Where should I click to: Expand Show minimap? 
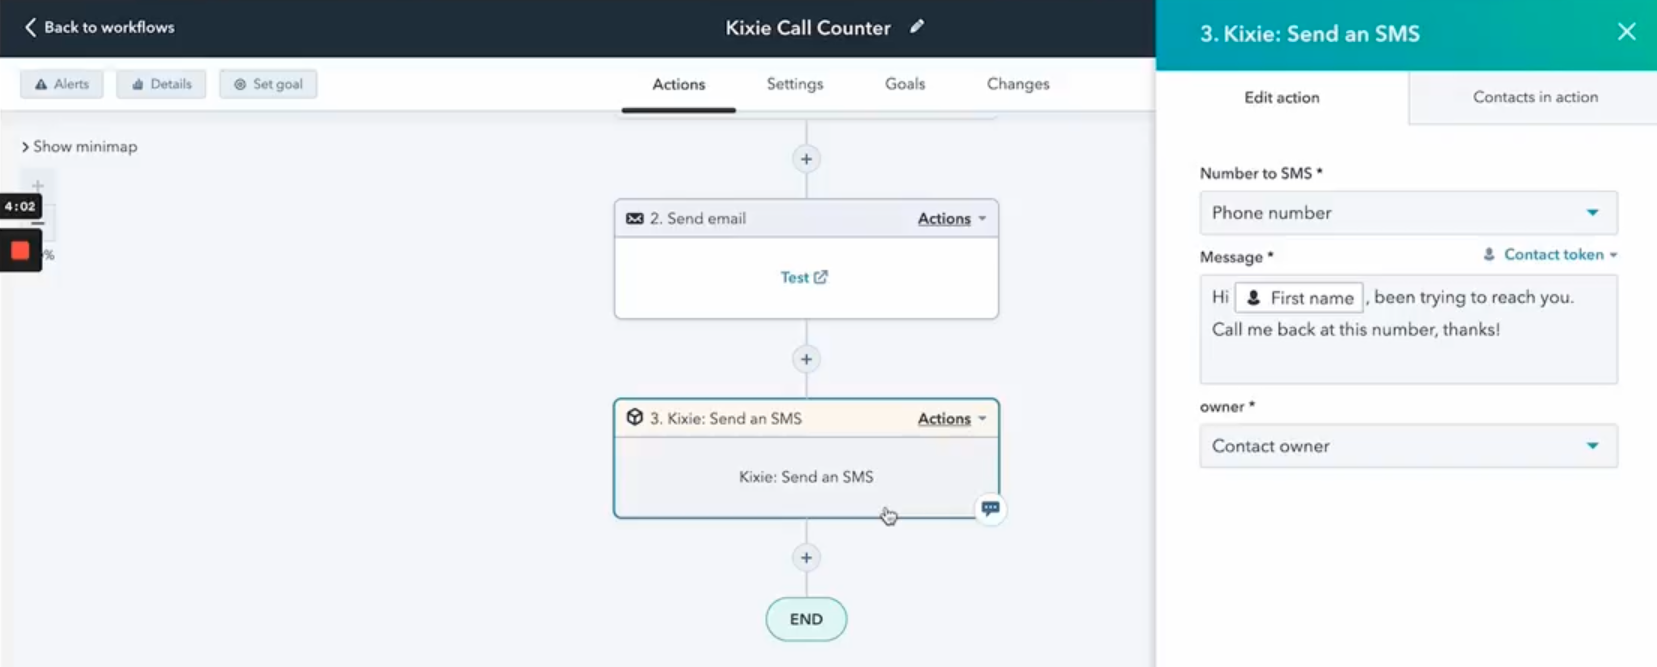coord(79,147)
